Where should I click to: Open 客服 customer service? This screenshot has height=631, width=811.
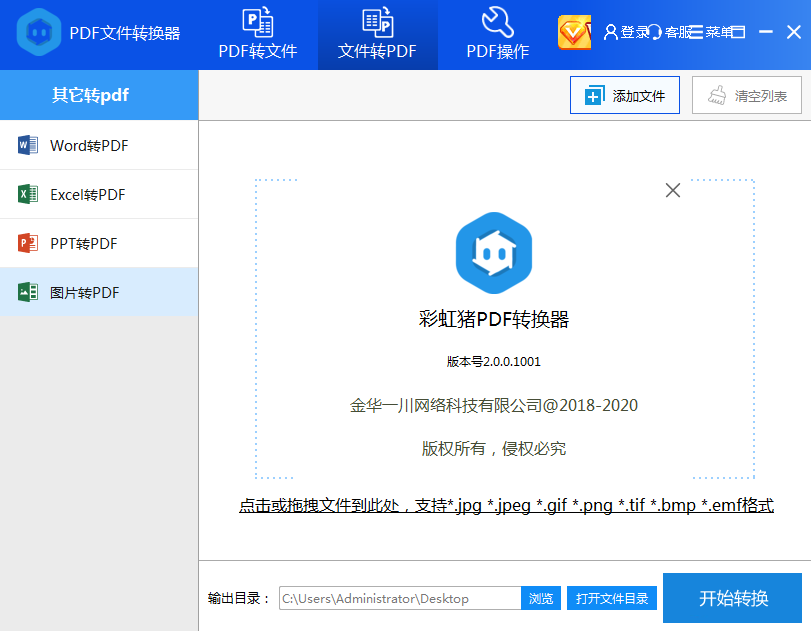click(670, 32)
